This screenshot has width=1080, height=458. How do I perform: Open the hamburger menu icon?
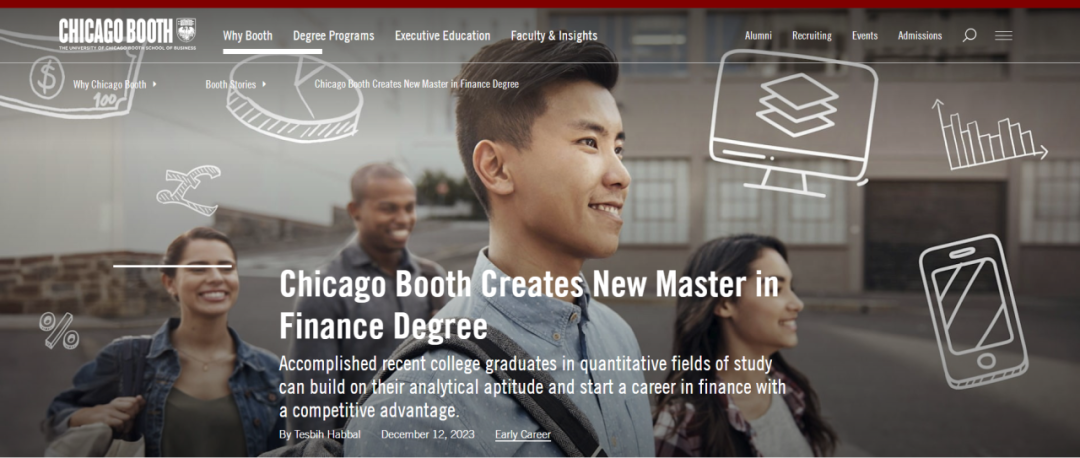[1004, 35]
